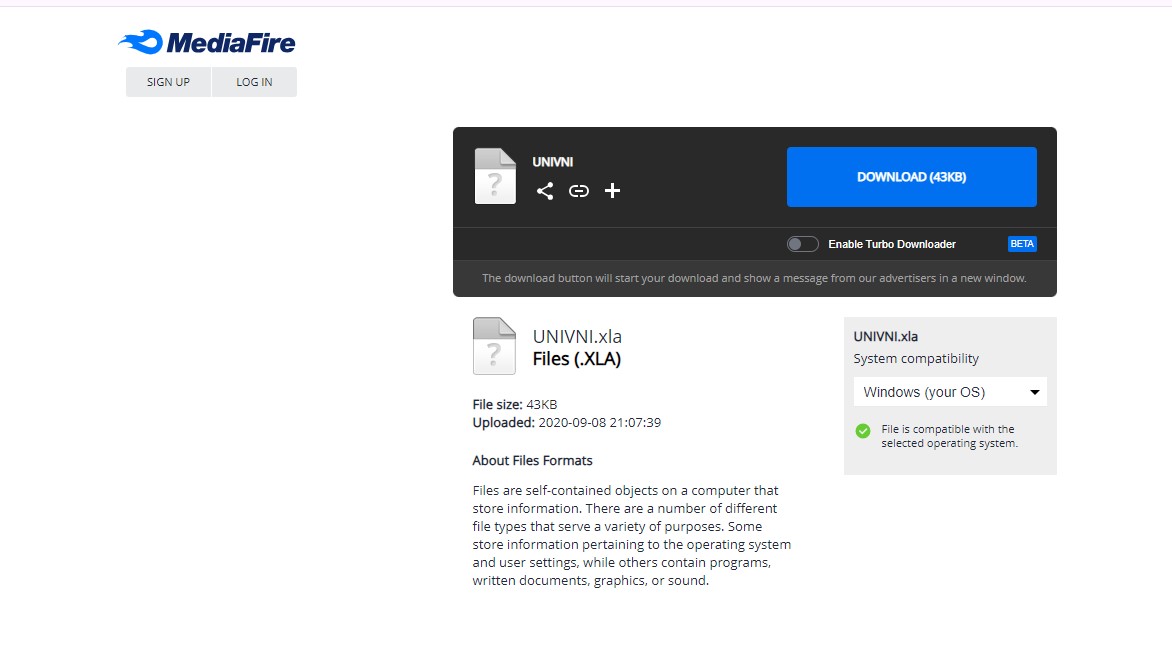Click the UNIVNI title in the dark panel
1172x653 pixels.
coord(552,162)
